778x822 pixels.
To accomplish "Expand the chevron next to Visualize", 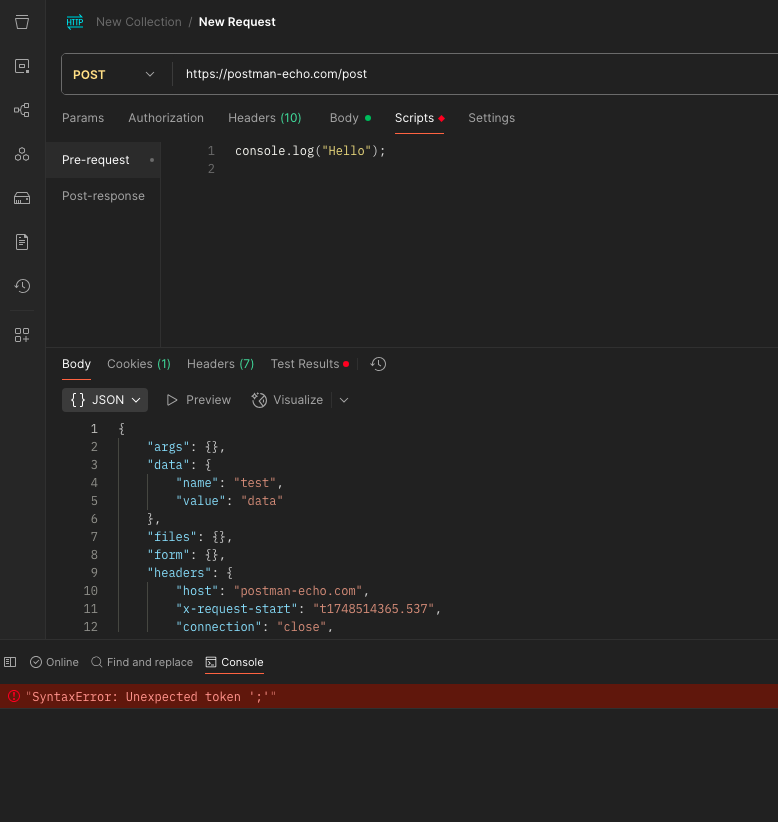I will tap(344, 400).
